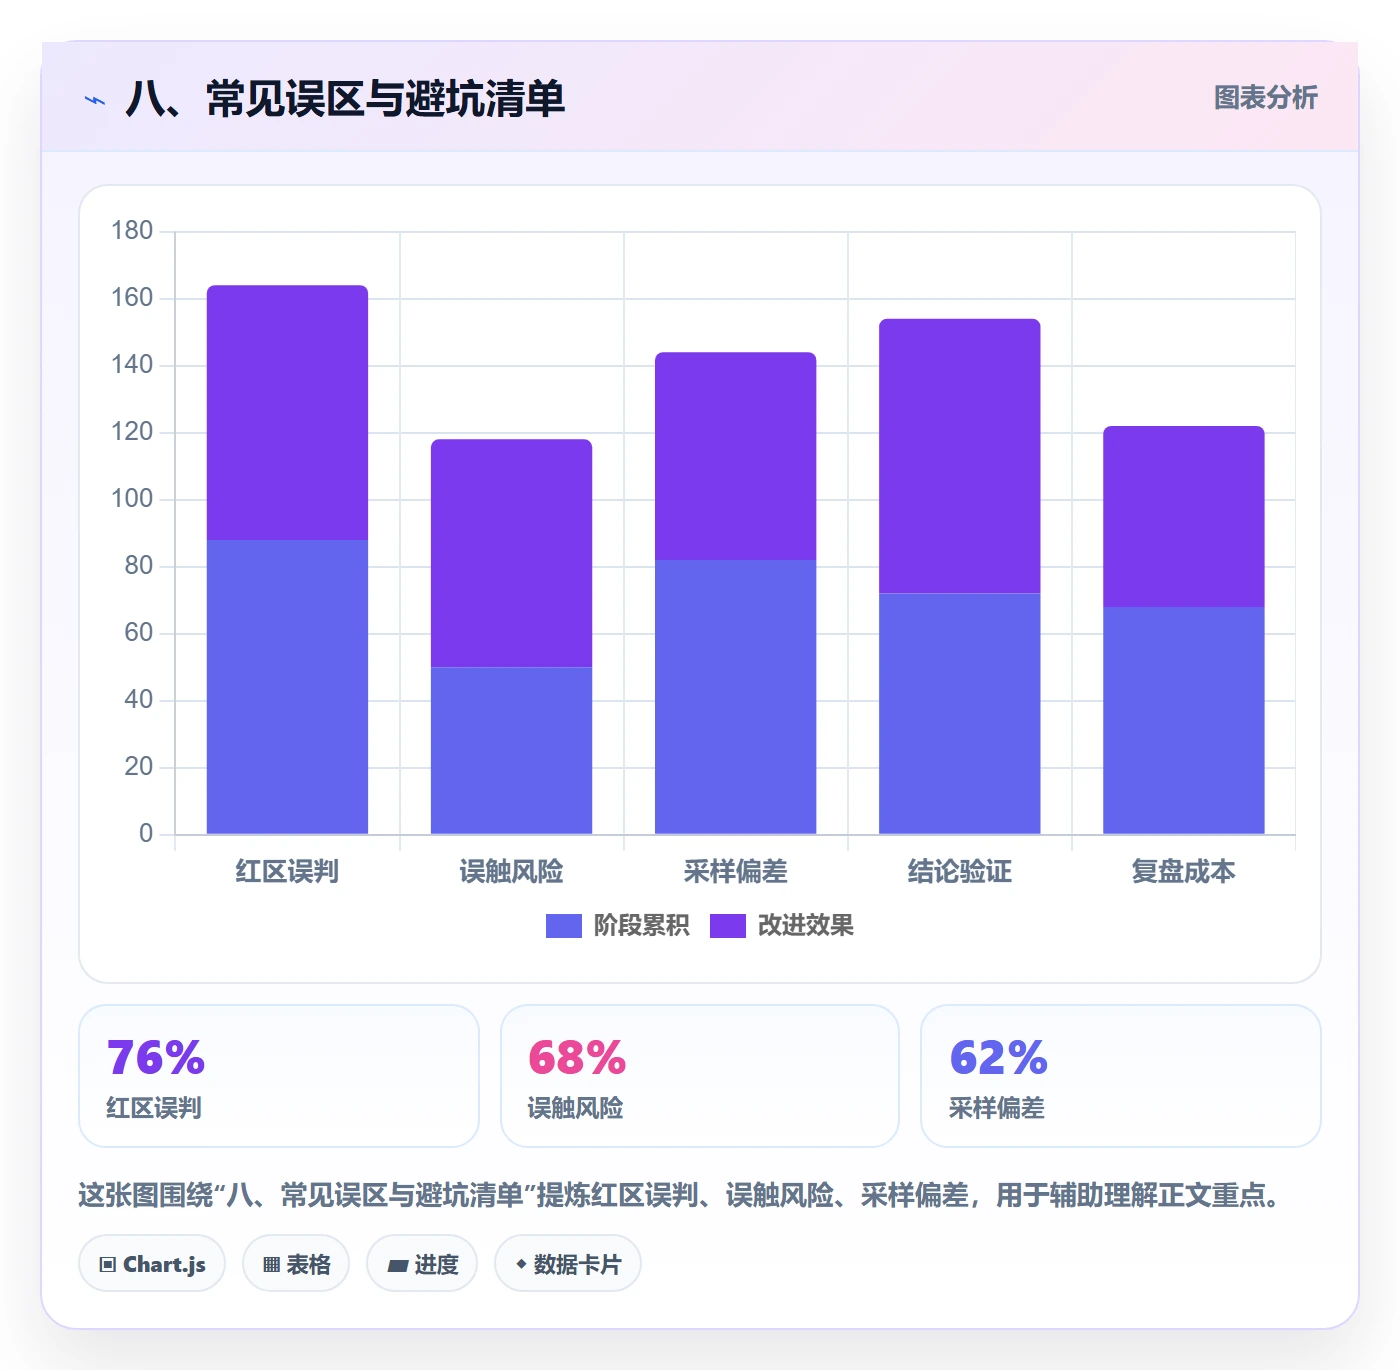This screenshot has height=1370, width=1400.
Task: Open the 68% 误触风险 data card
Action: click(700, 1076)
